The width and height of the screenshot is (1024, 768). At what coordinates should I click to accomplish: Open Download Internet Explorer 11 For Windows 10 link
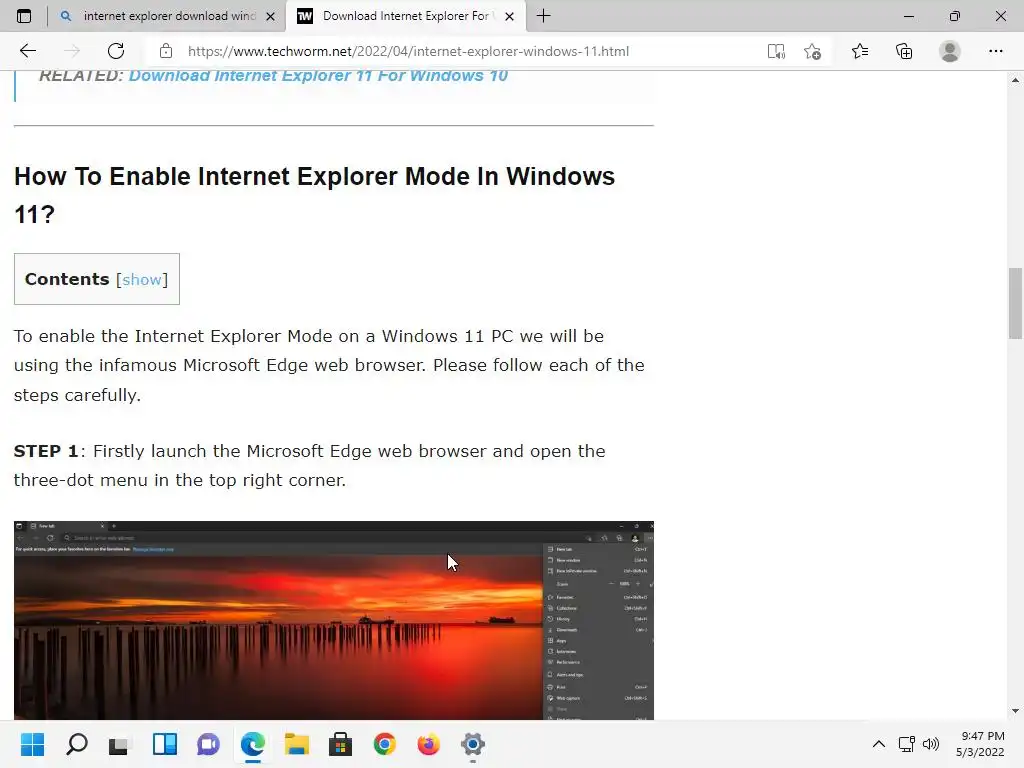click(318, 76)
